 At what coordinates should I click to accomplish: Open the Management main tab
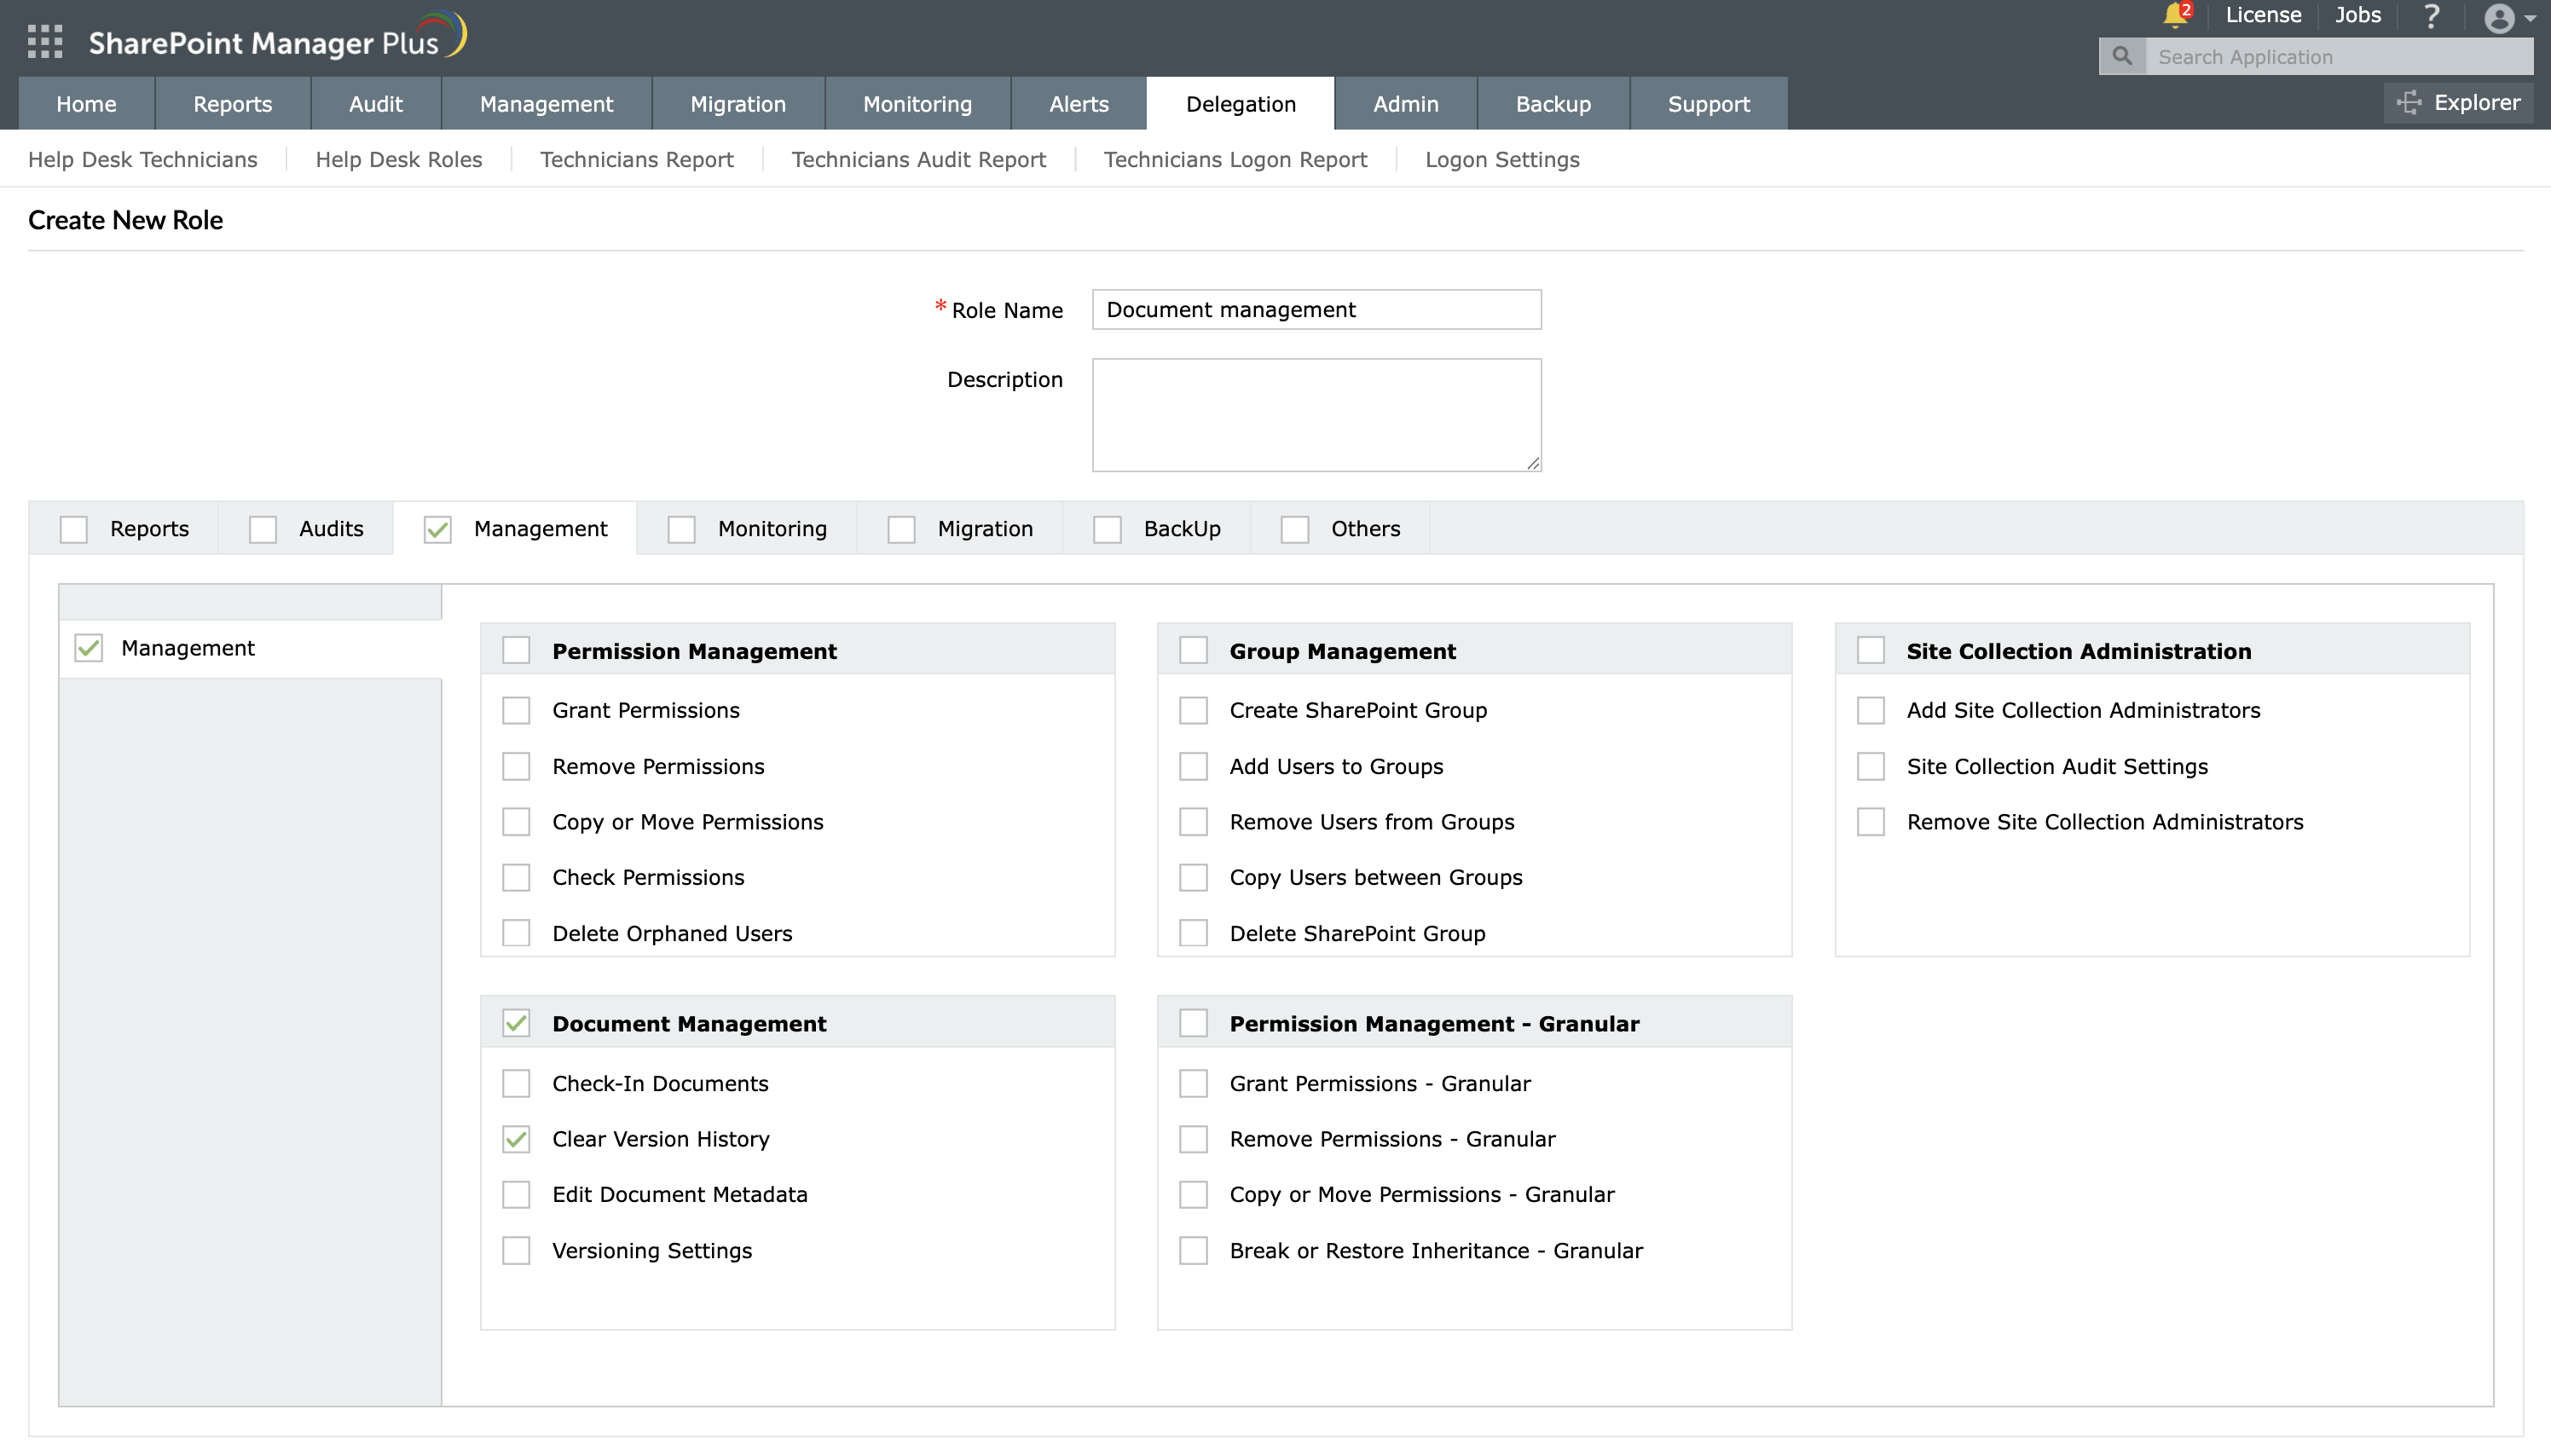coord(546,104)
